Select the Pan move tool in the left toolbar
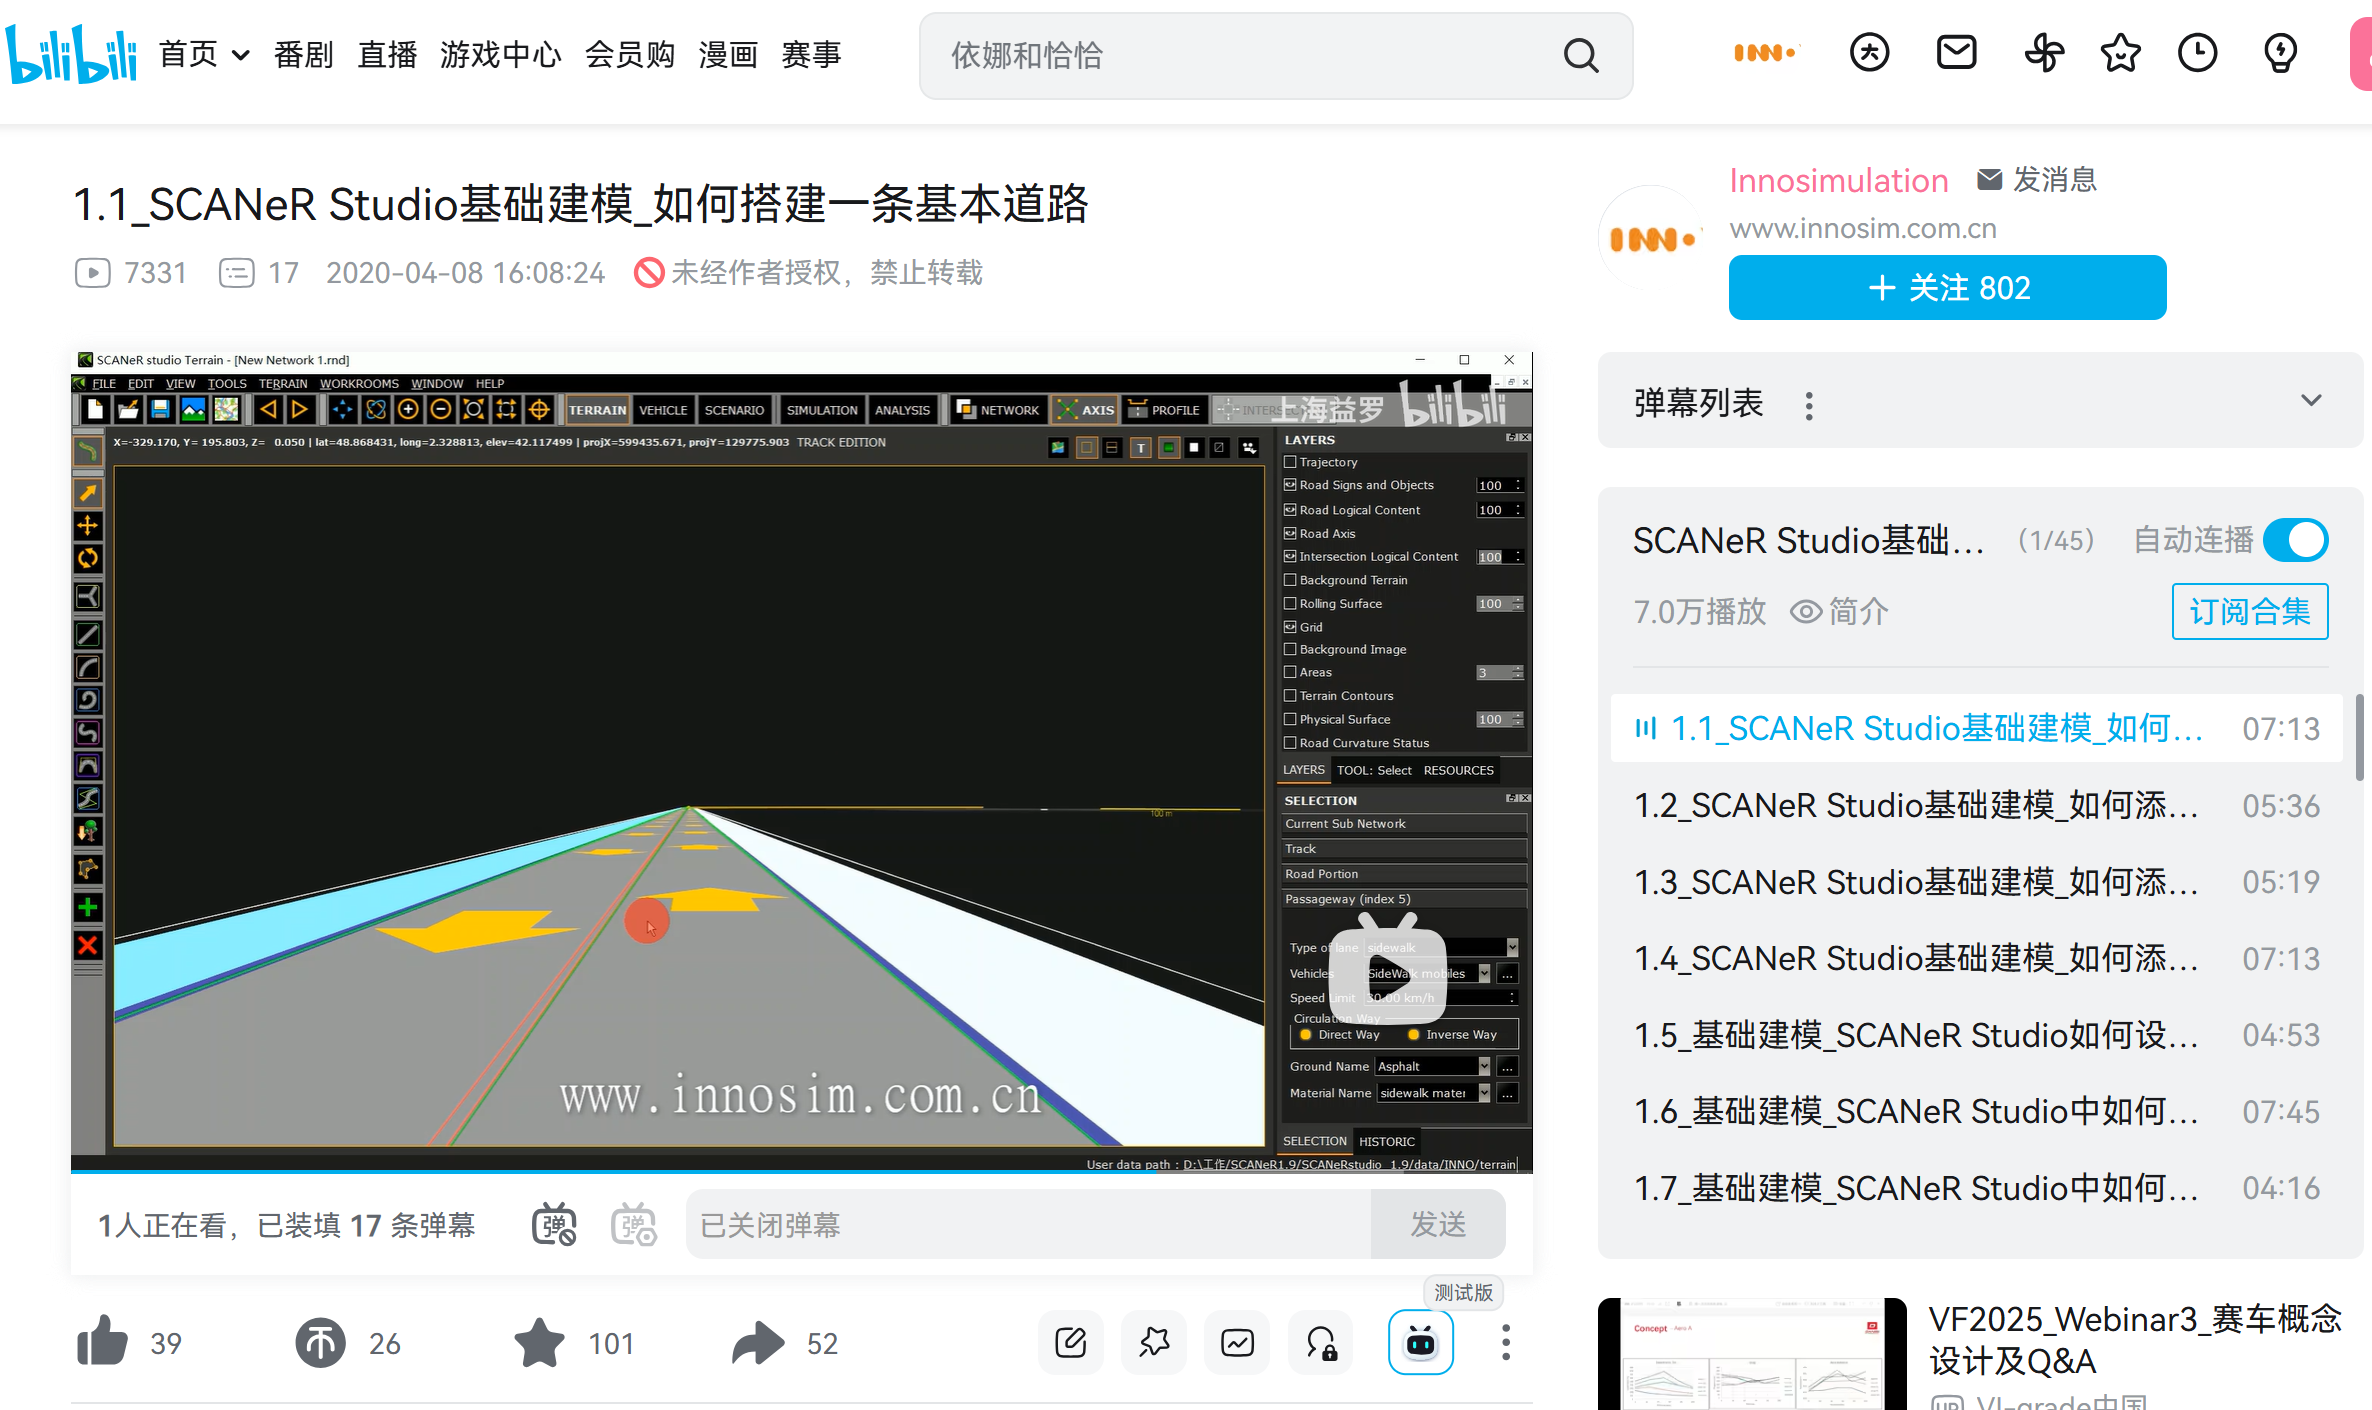This screenshot has height=1410, width=2372. click(x=88, y=525)
